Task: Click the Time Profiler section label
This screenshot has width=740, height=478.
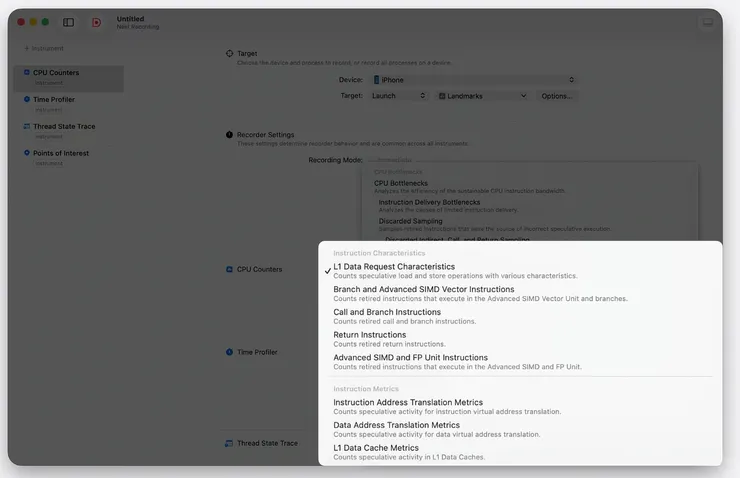Action: click(257, 352)
